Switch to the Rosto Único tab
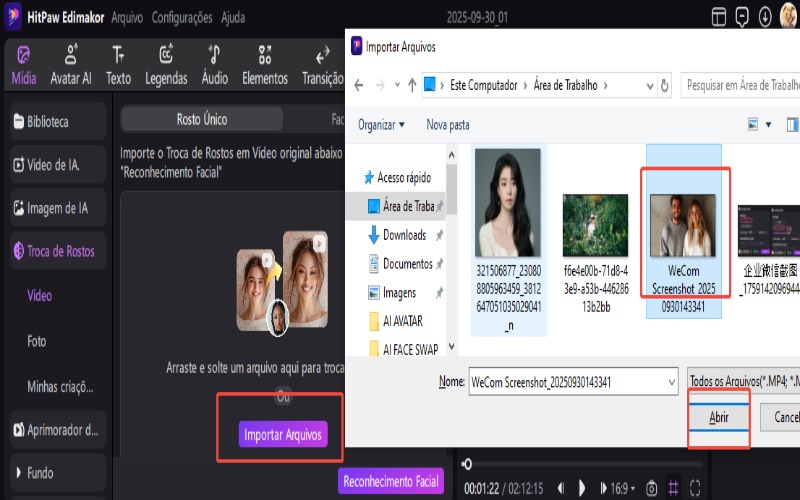800x500 pixels. pos(201,119)
